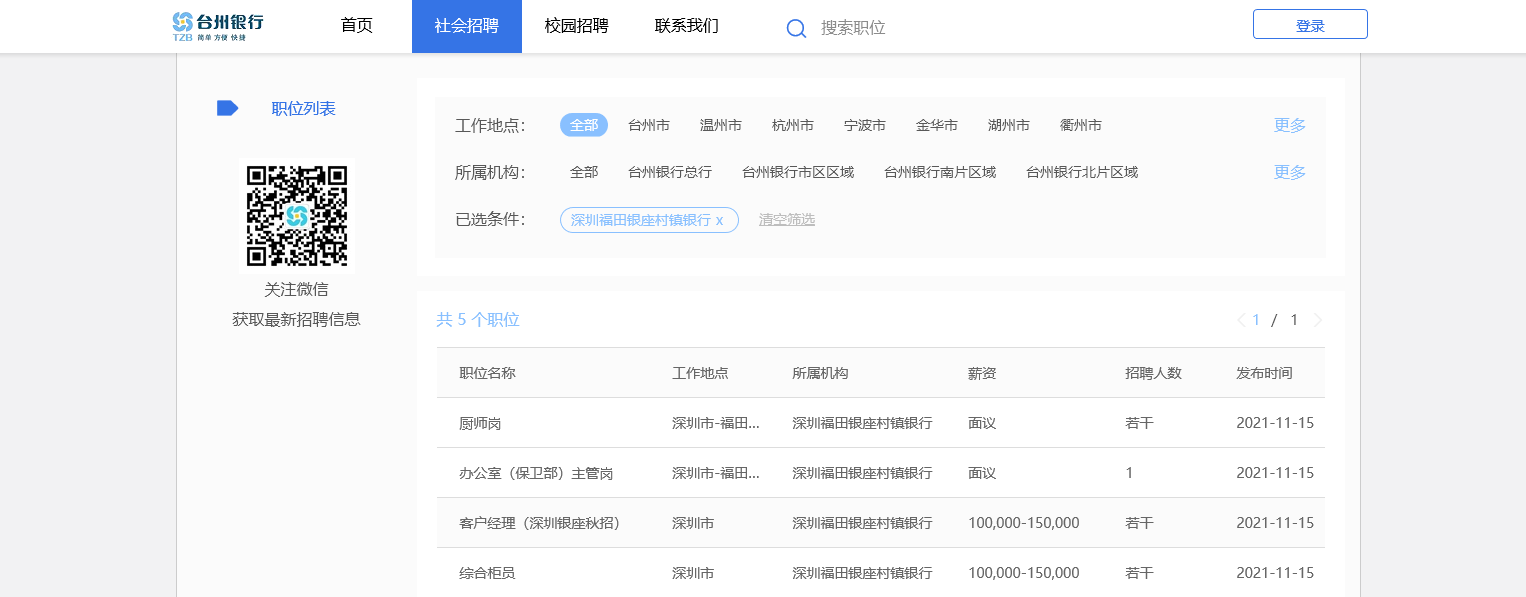The image size is (1526, 597).
Task: Click the blue tag icon beside 职位列表
Action: (227, 108)
